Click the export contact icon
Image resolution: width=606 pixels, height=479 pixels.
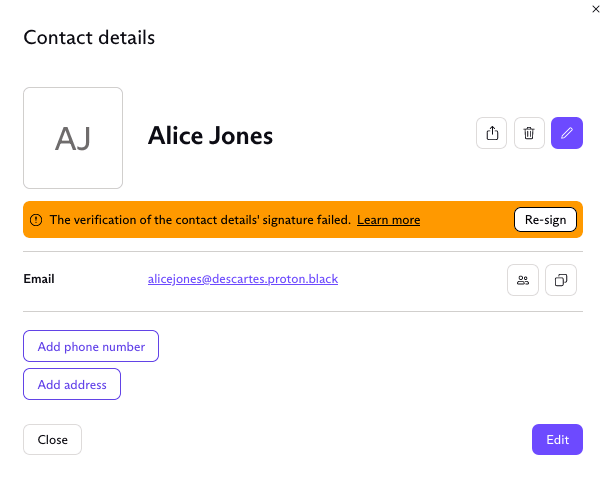pos(491,133)
